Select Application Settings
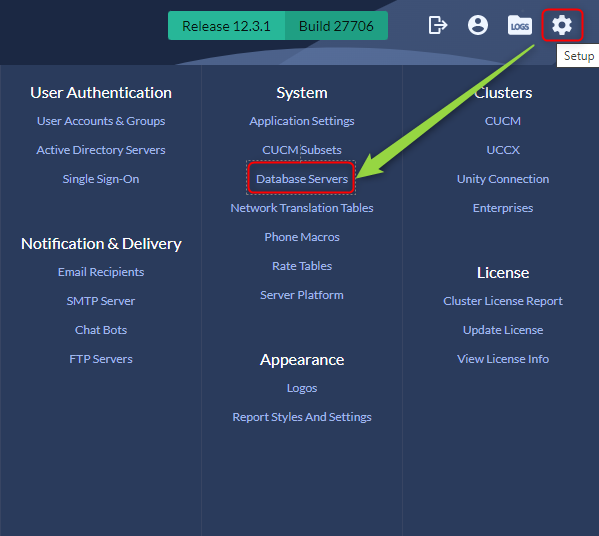This screenshot has width=599, height=536. (302, 121)
